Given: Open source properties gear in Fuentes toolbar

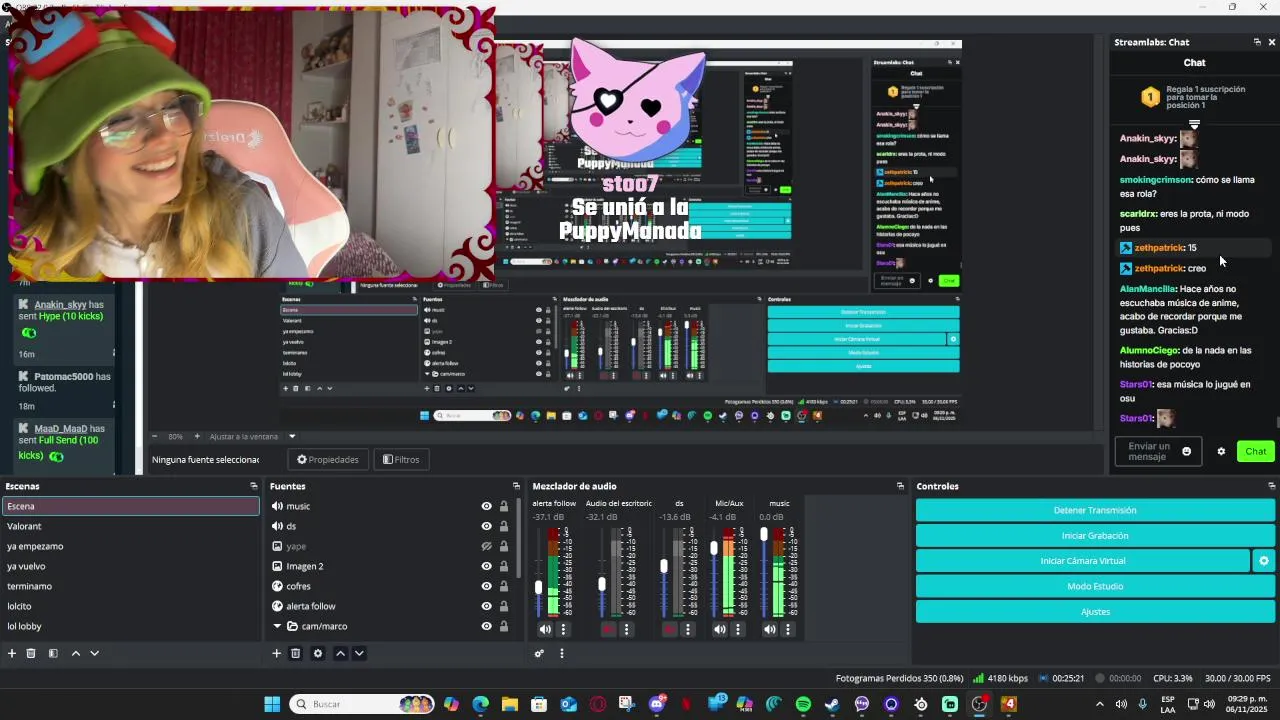Looking at the screenshot, I should coord(318,653).
